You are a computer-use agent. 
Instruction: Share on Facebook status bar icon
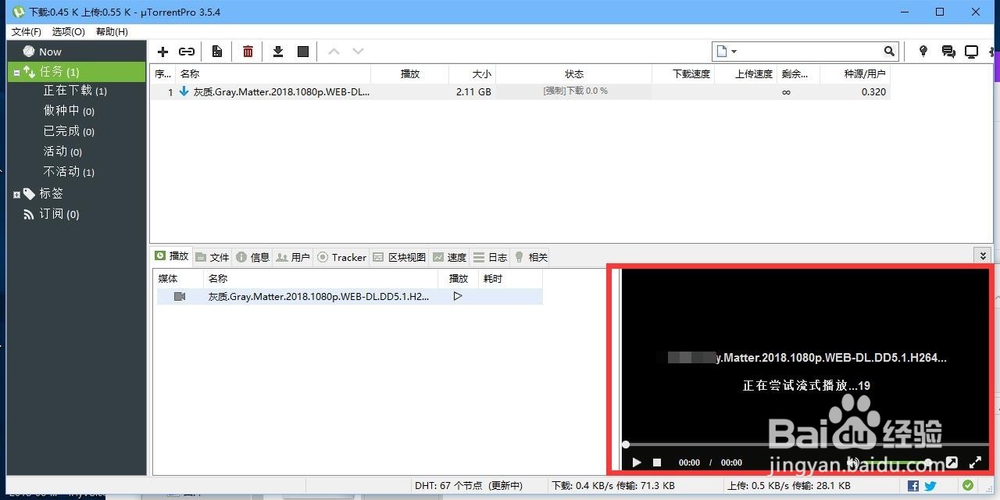(x=913, y=485)
